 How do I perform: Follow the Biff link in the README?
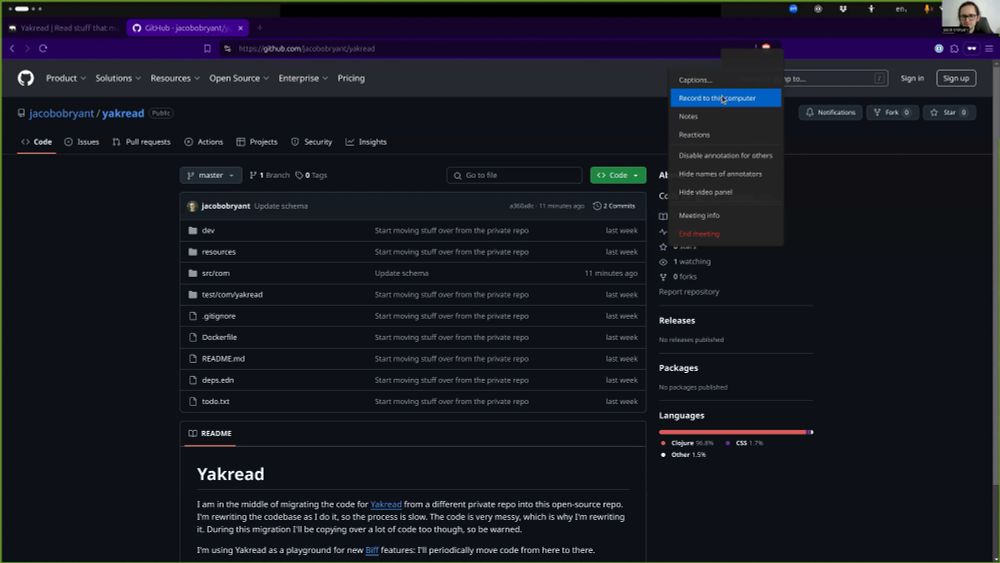click(372, 550)
